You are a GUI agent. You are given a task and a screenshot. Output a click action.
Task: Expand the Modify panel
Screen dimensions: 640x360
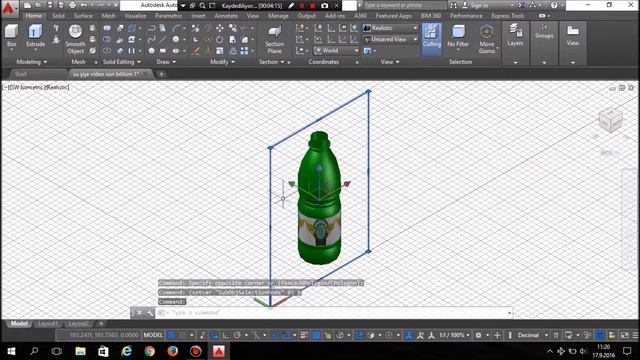coord(222,62)
